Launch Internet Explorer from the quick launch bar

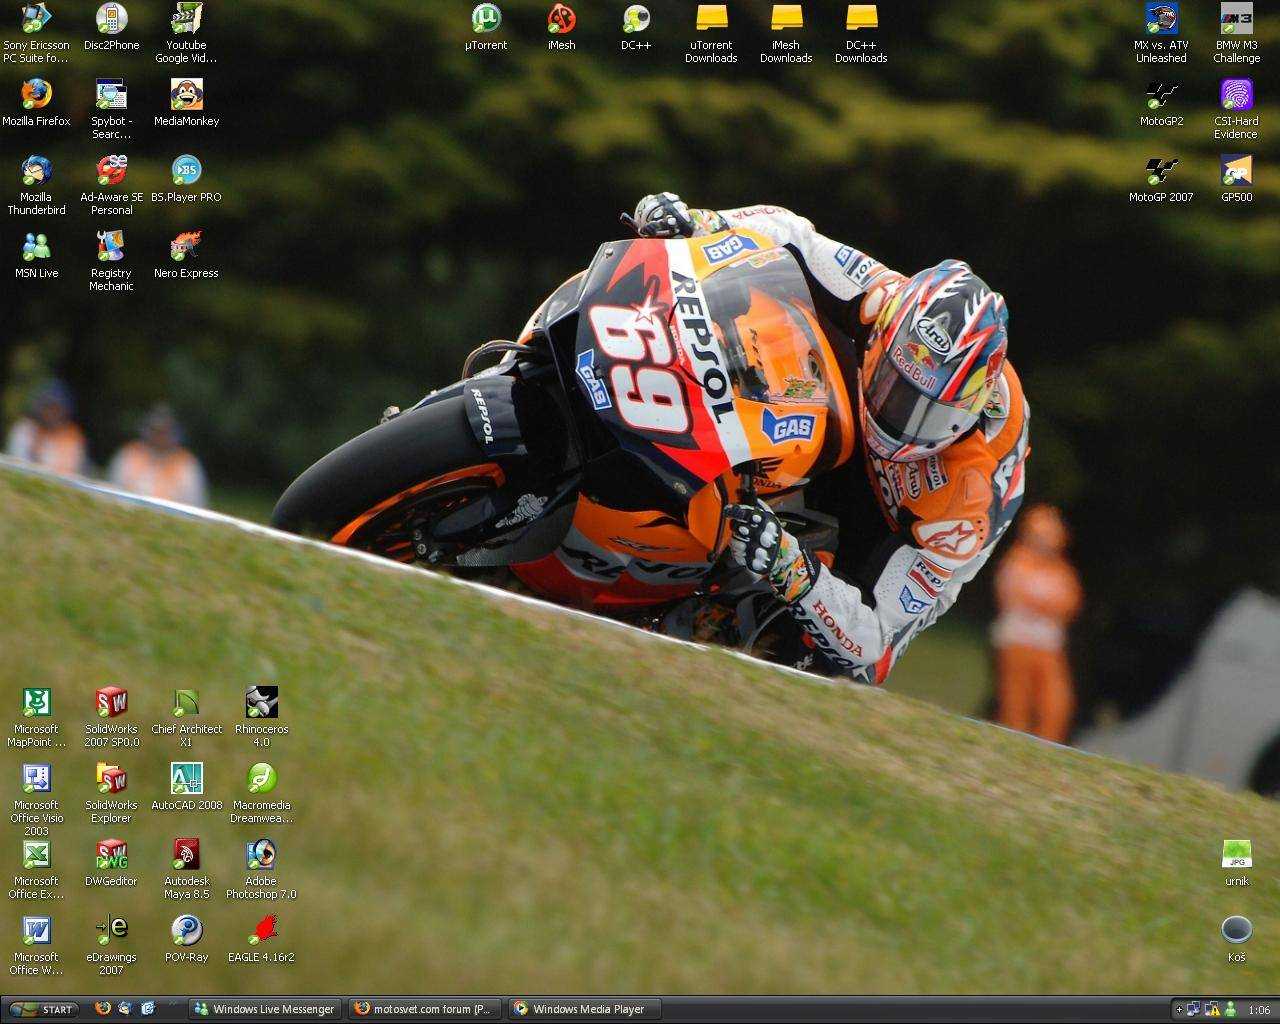148,1009
